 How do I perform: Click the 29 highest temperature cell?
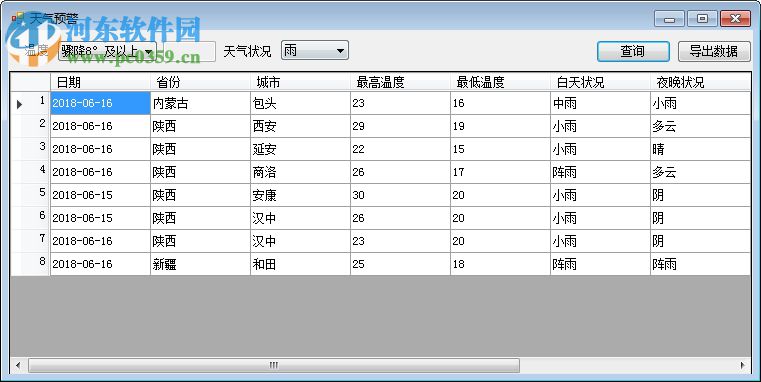[x=400, y=126]
